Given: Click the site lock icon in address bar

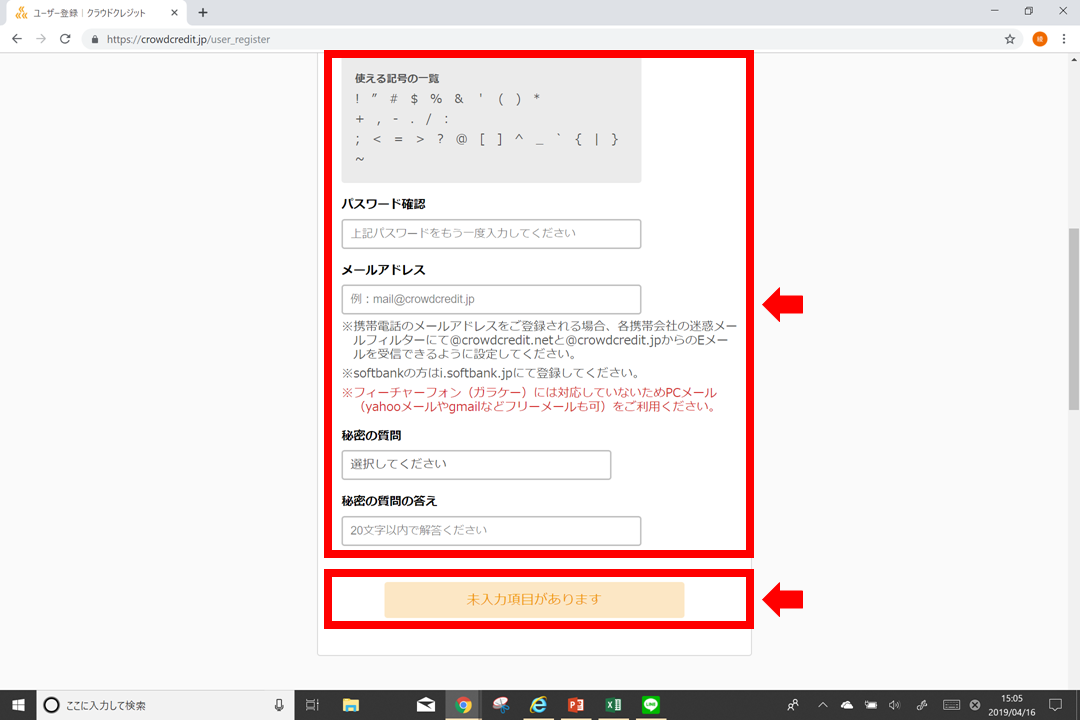Looking at the screenshot, I should [x=95, y=39].
